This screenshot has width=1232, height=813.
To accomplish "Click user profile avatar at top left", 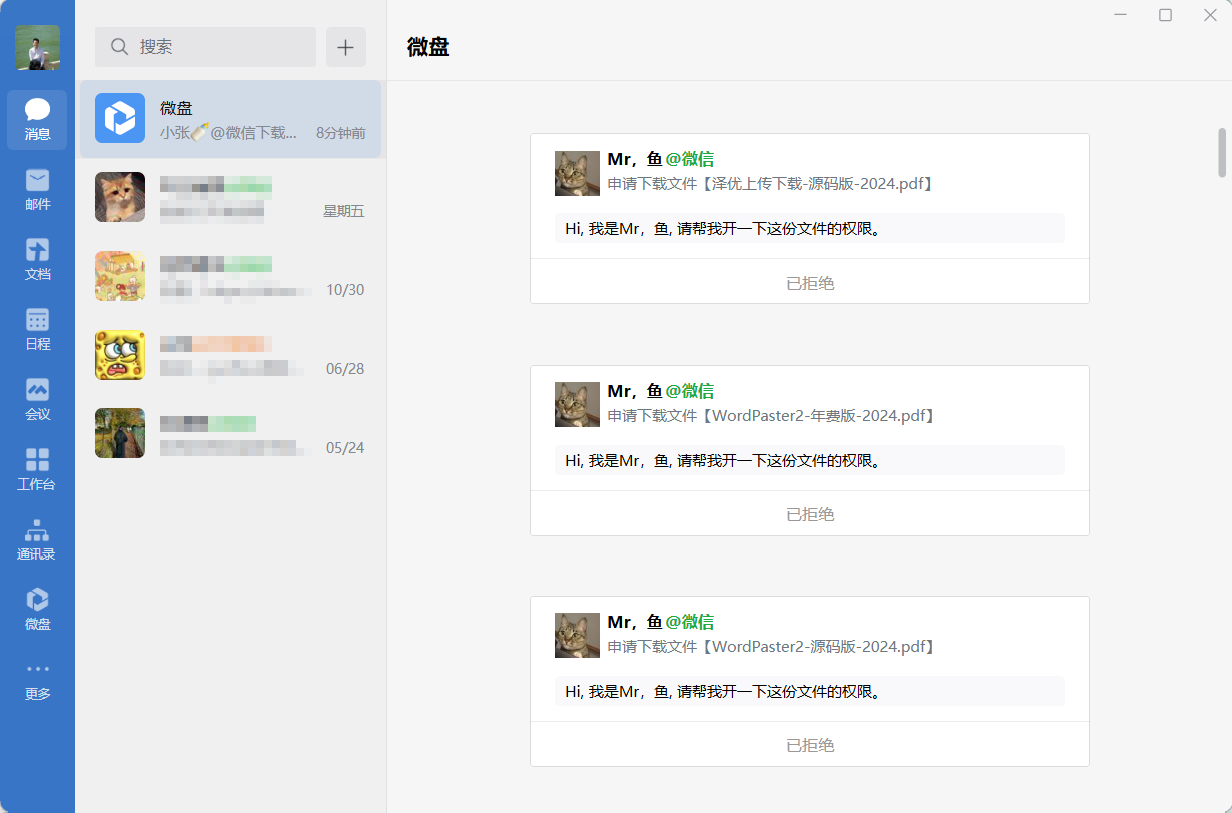I will [x=37, y=47].
